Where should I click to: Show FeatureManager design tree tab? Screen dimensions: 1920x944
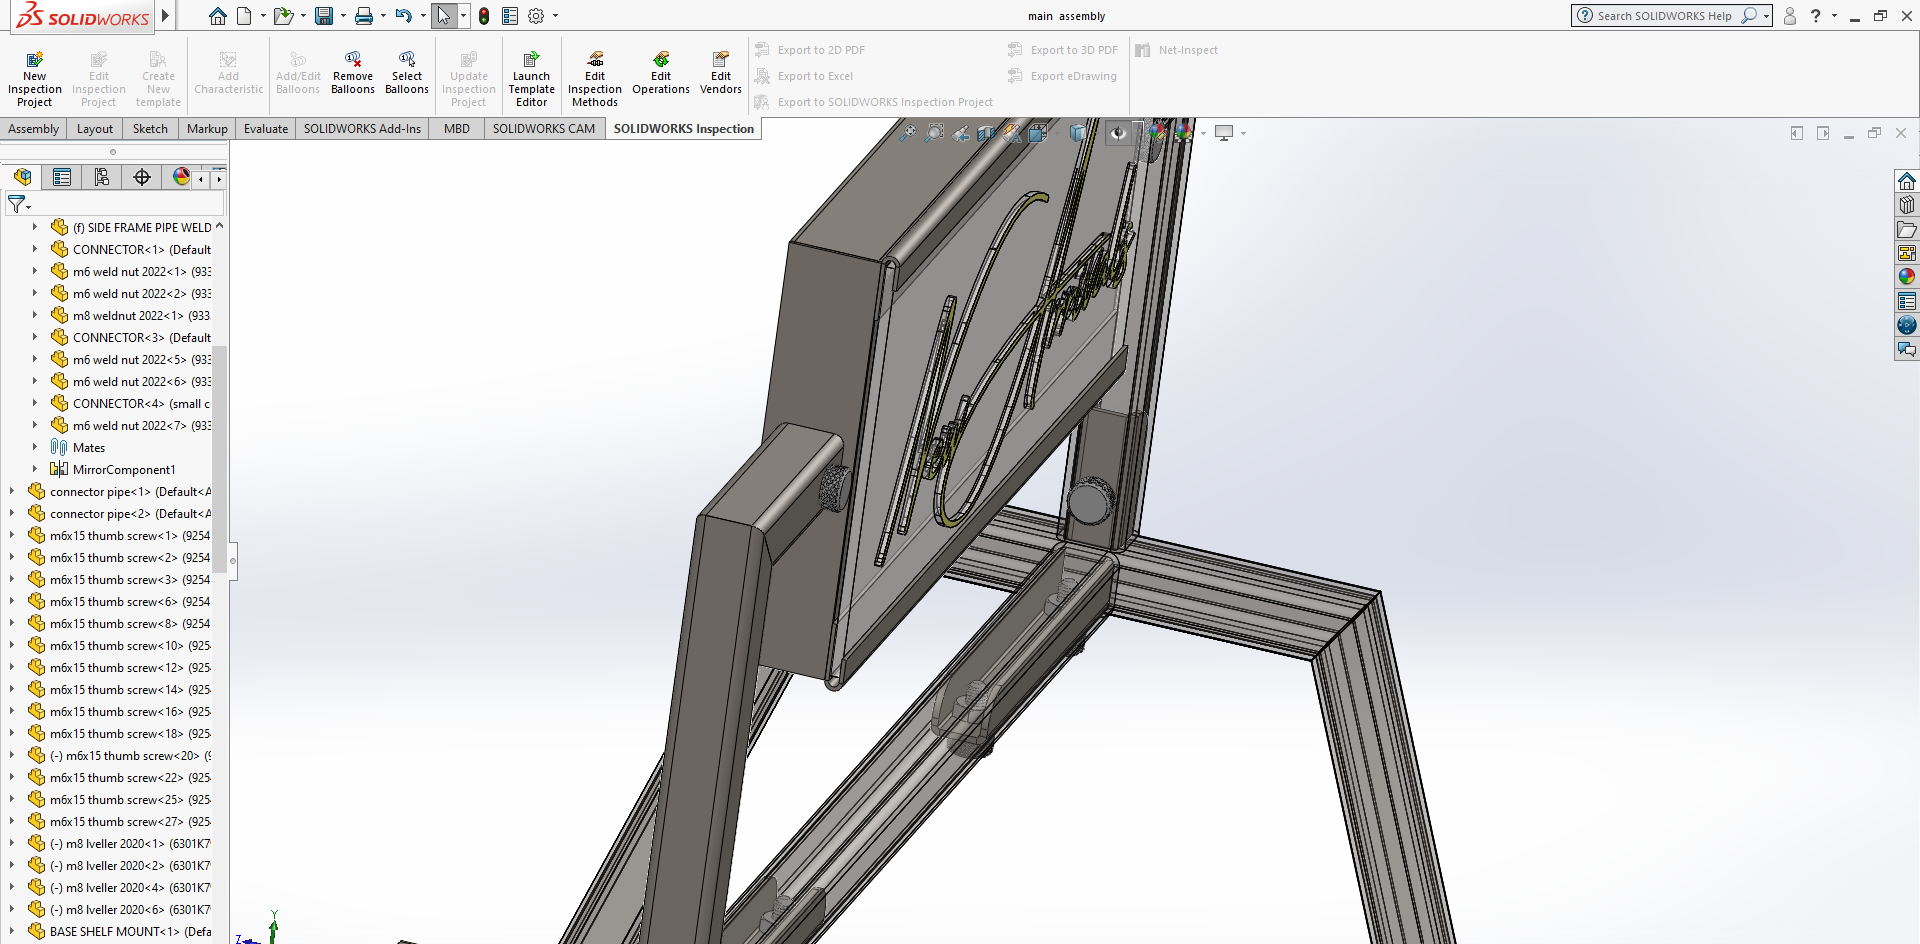[22, 177]
